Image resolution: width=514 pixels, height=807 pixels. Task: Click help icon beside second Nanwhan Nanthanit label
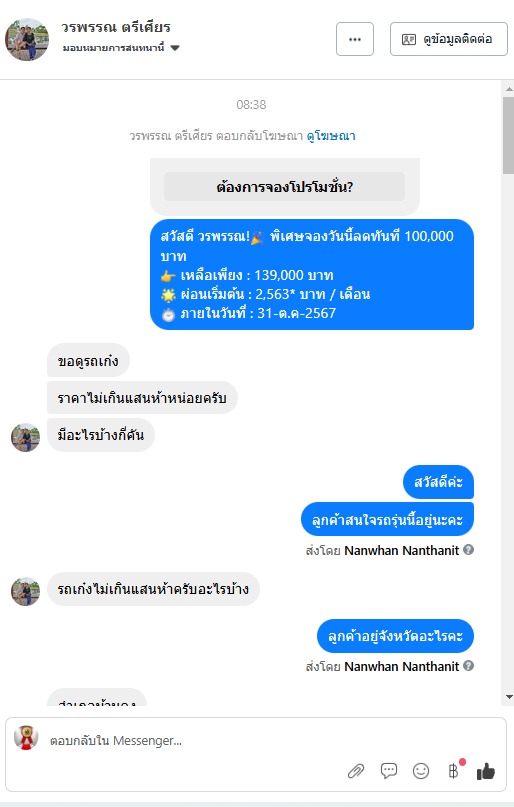coord(468,665)
